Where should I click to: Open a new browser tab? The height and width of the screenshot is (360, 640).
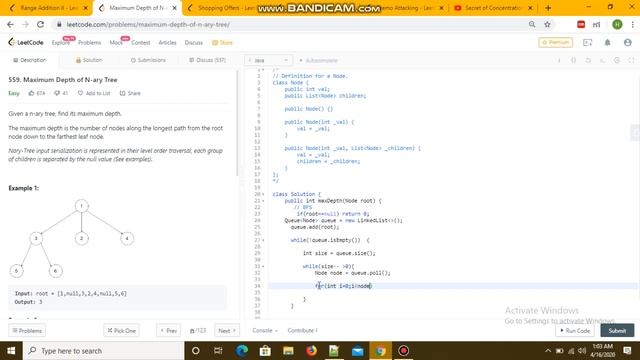tap(548, 8)
